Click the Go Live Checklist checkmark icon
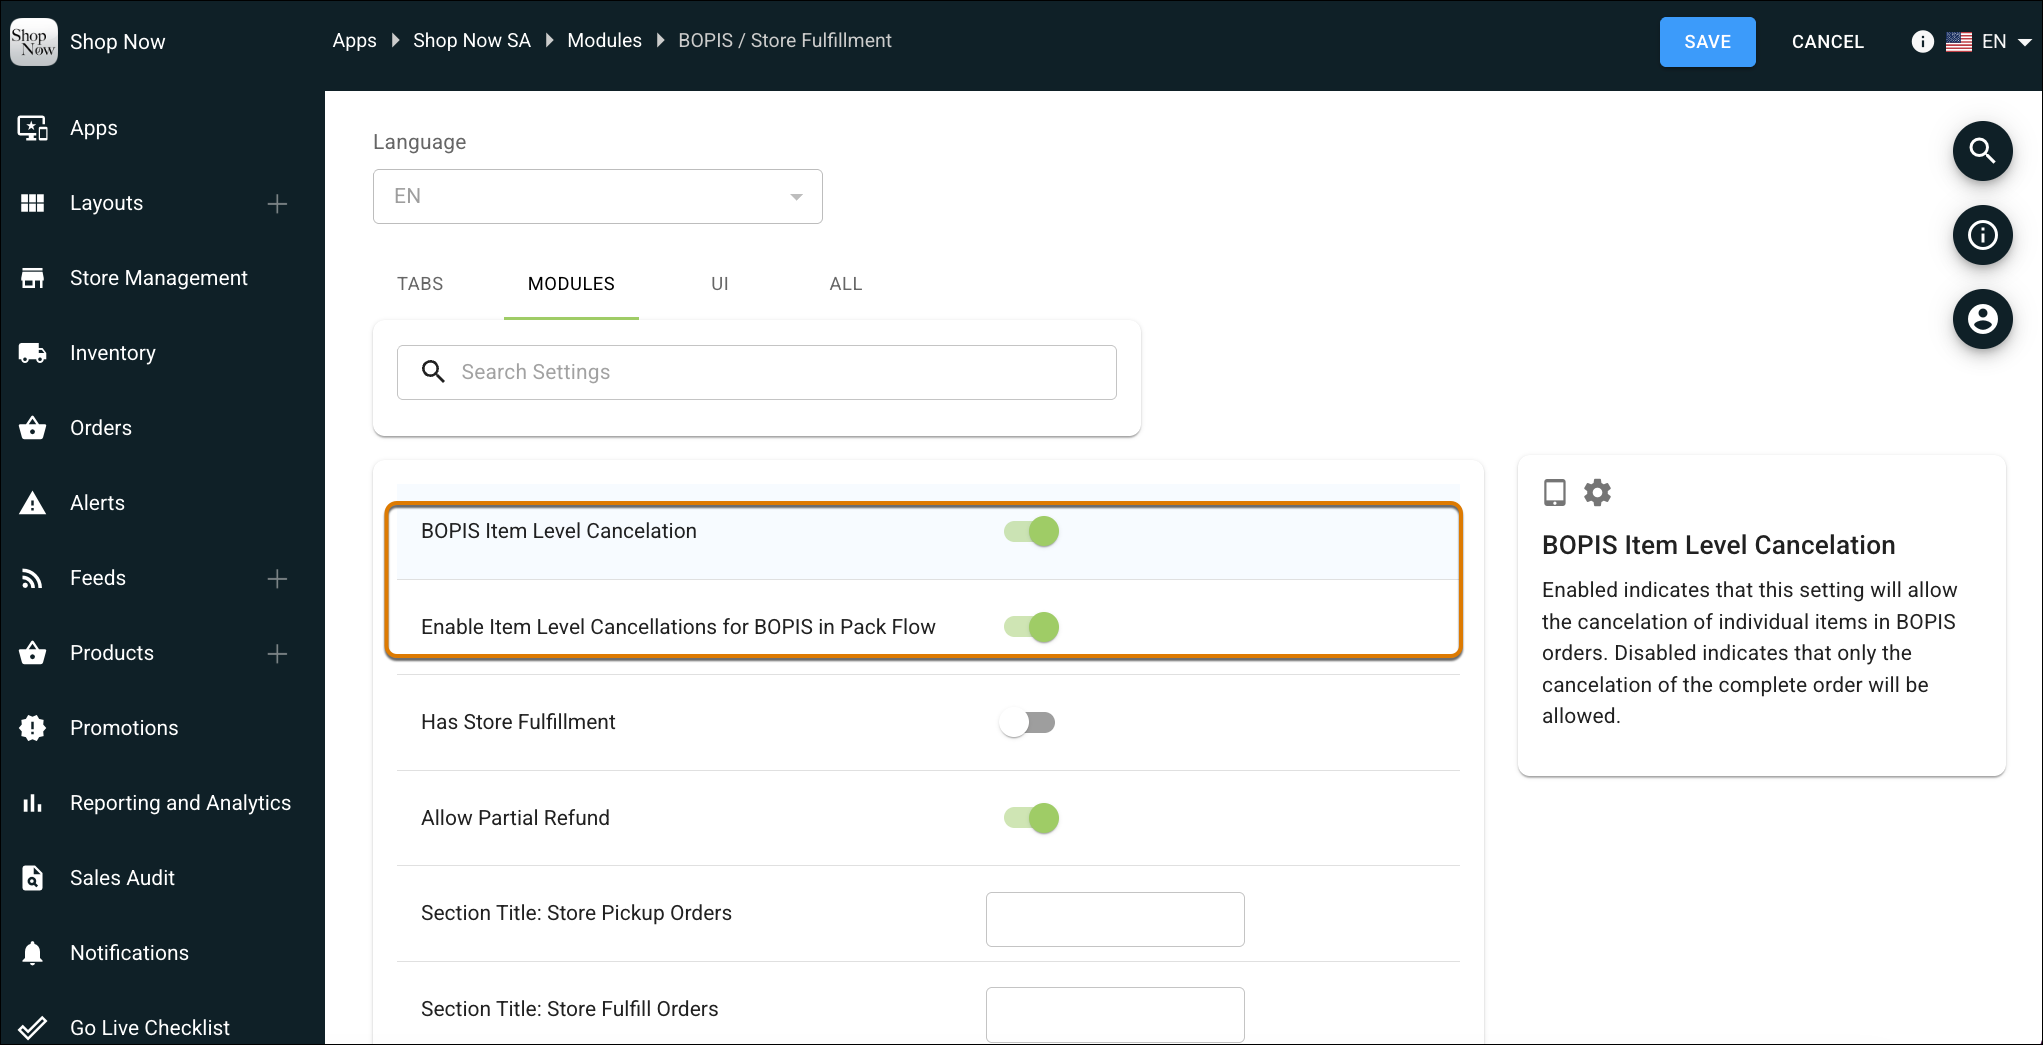Screen dimensions: 2043x1045 [33, 1028]
